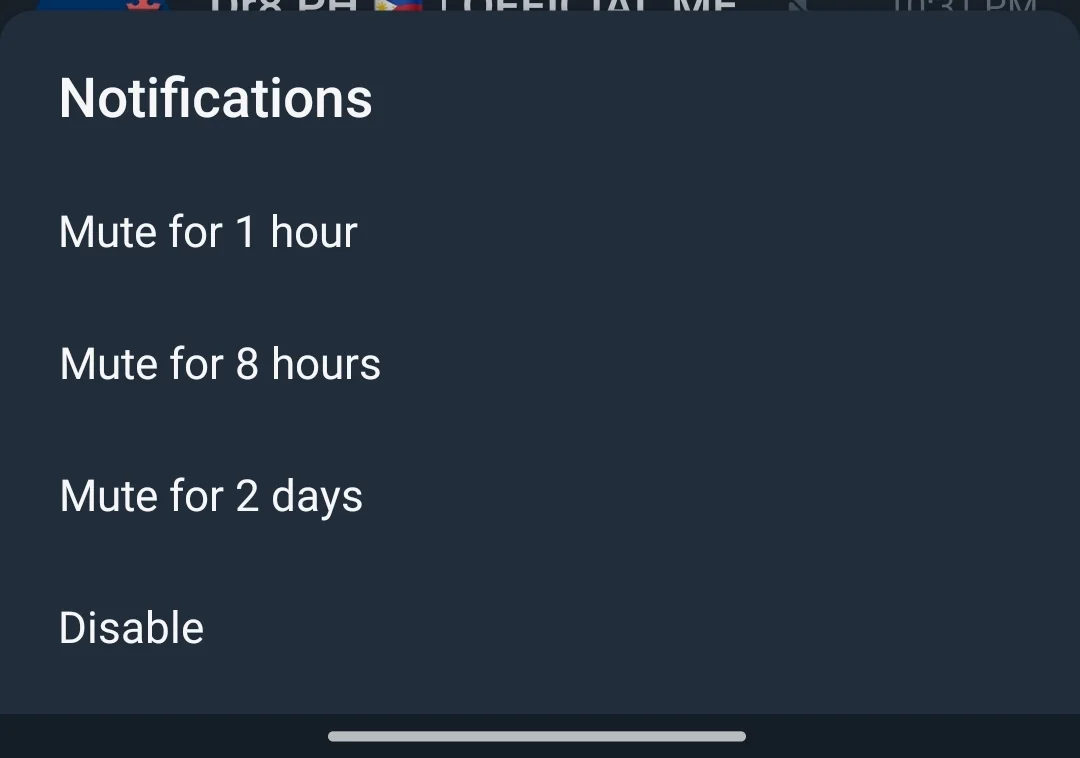The image size is (1080, 758).
Task: Tap the anchor badge on the chat avatar
Action: 143,5
